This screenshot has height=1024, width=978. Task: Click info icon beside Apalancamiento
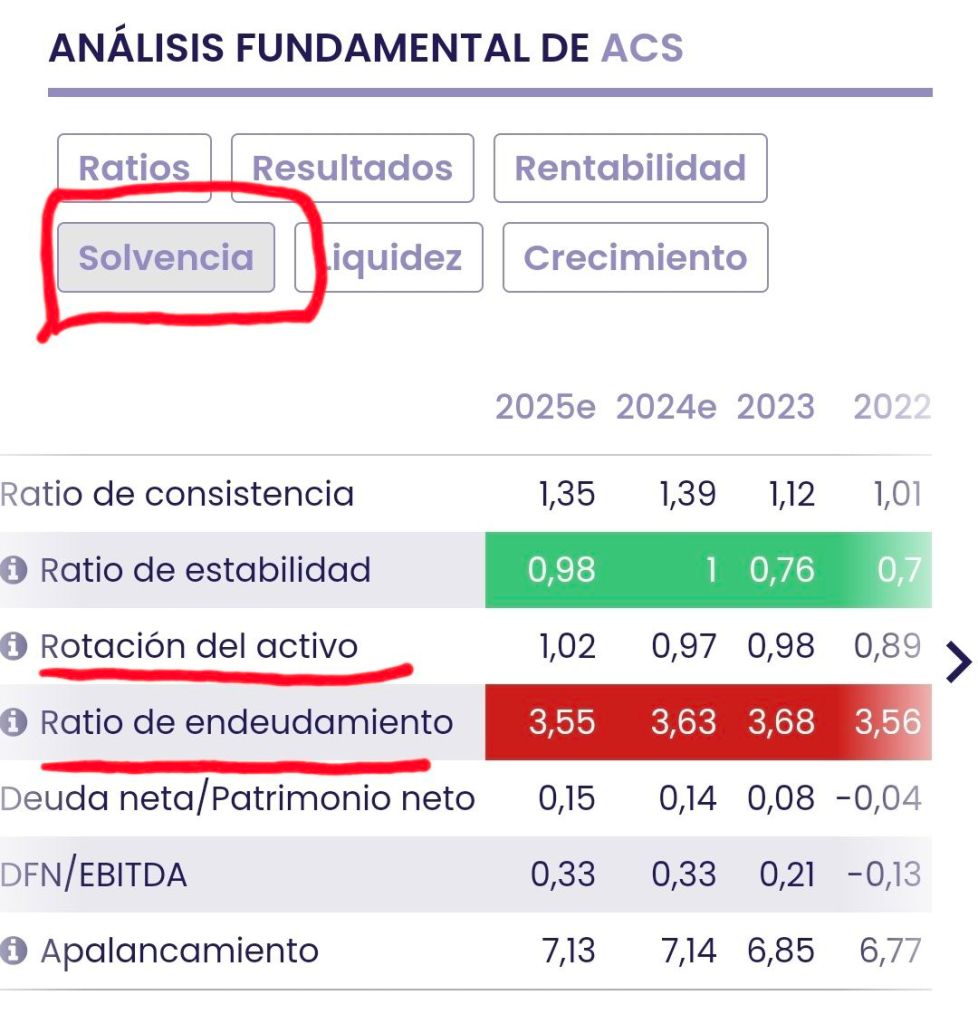click(14, 951)
